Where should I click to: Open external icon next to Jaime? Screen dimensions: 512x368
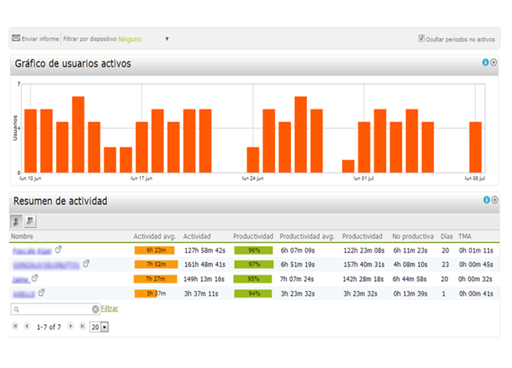click(x=35, y=278)
